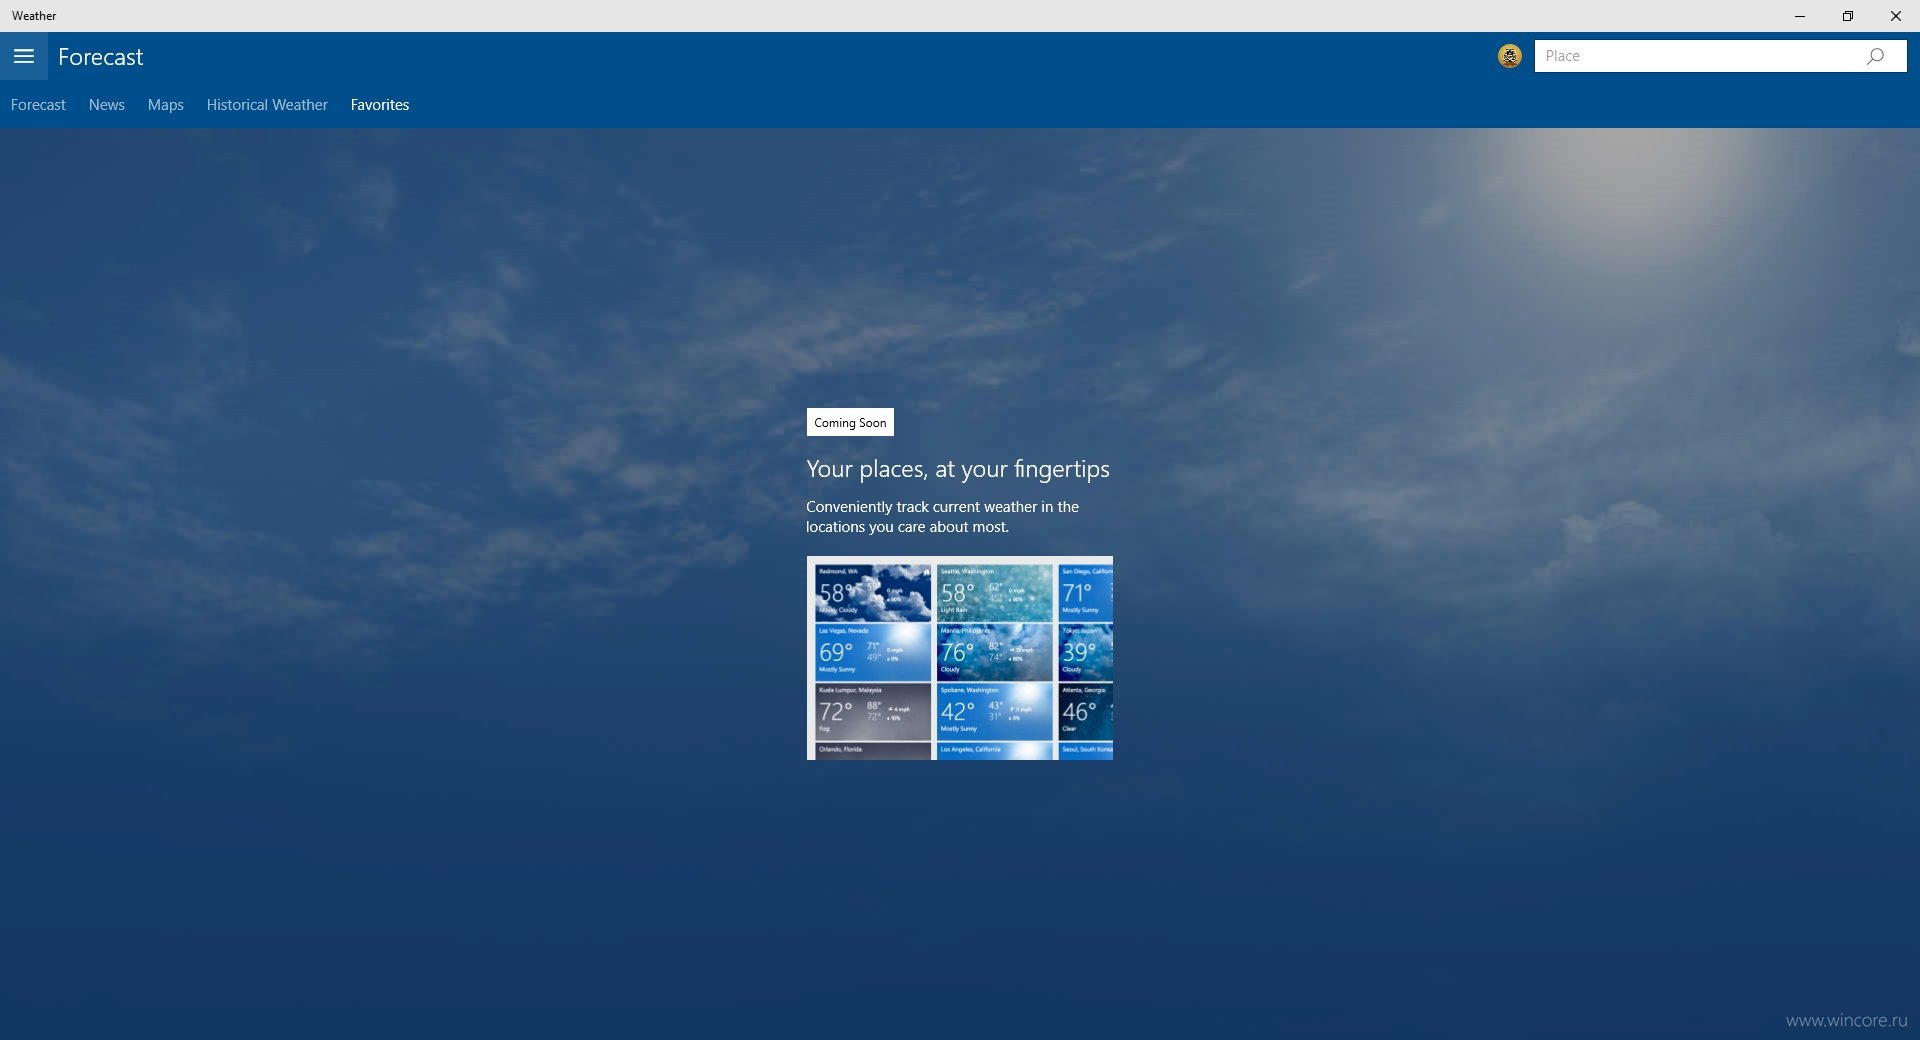Screen dimensions: 1920x1040
Task: Click the user account avatar icon
Action: click(1510, 56)
